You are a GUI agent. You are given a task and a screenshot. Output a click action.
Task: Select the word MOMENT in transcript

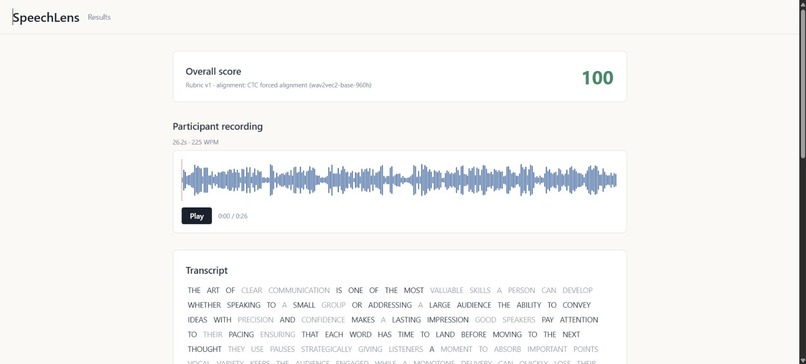point(457,350)
